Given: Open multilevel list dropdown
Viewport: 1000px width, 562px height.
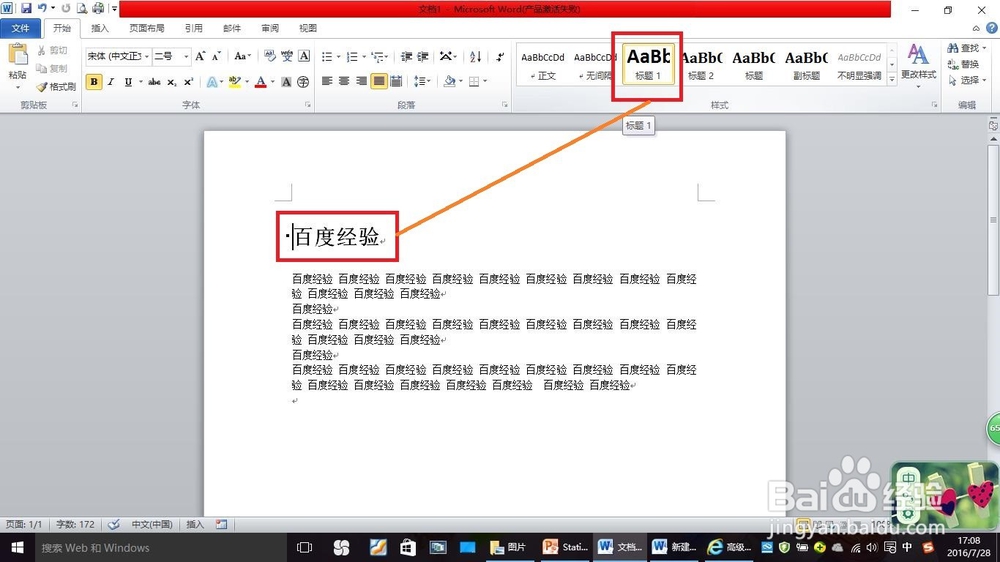Looking at the screenshot, I should click(379, 57).
